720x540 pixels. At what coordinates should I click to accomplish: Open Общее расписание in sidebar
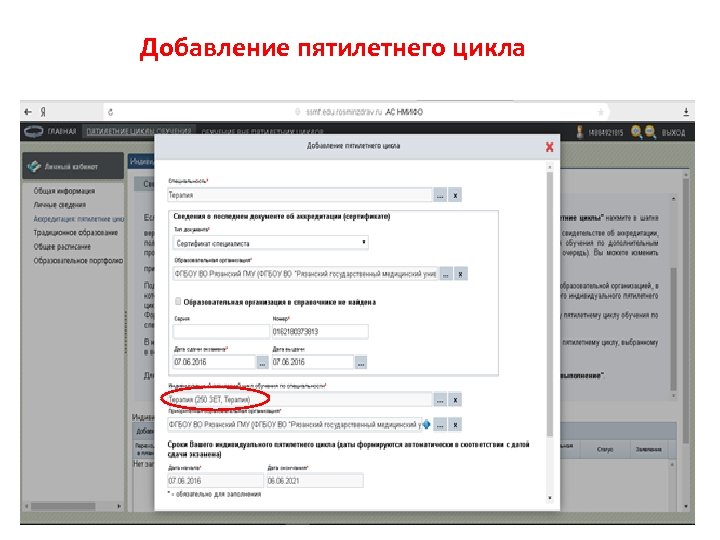pos(62,247)
